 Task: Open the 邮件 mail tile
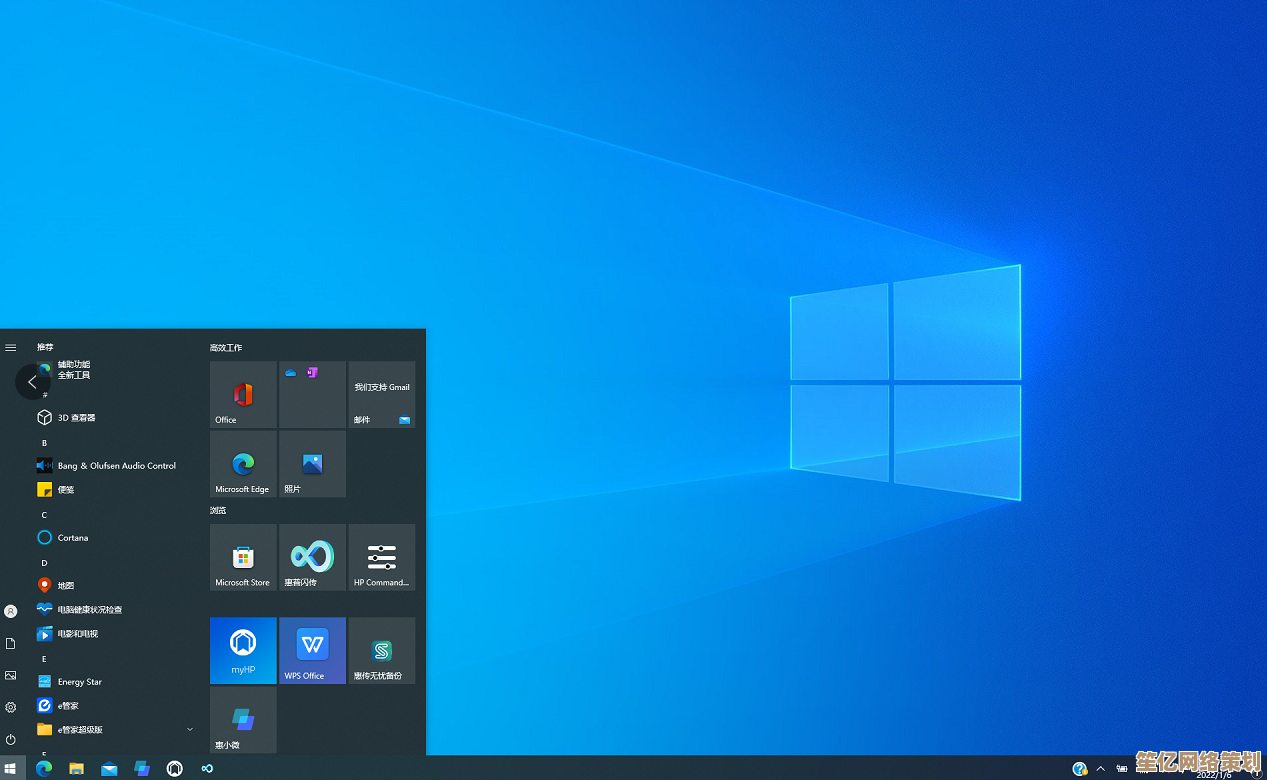[382, 395]
